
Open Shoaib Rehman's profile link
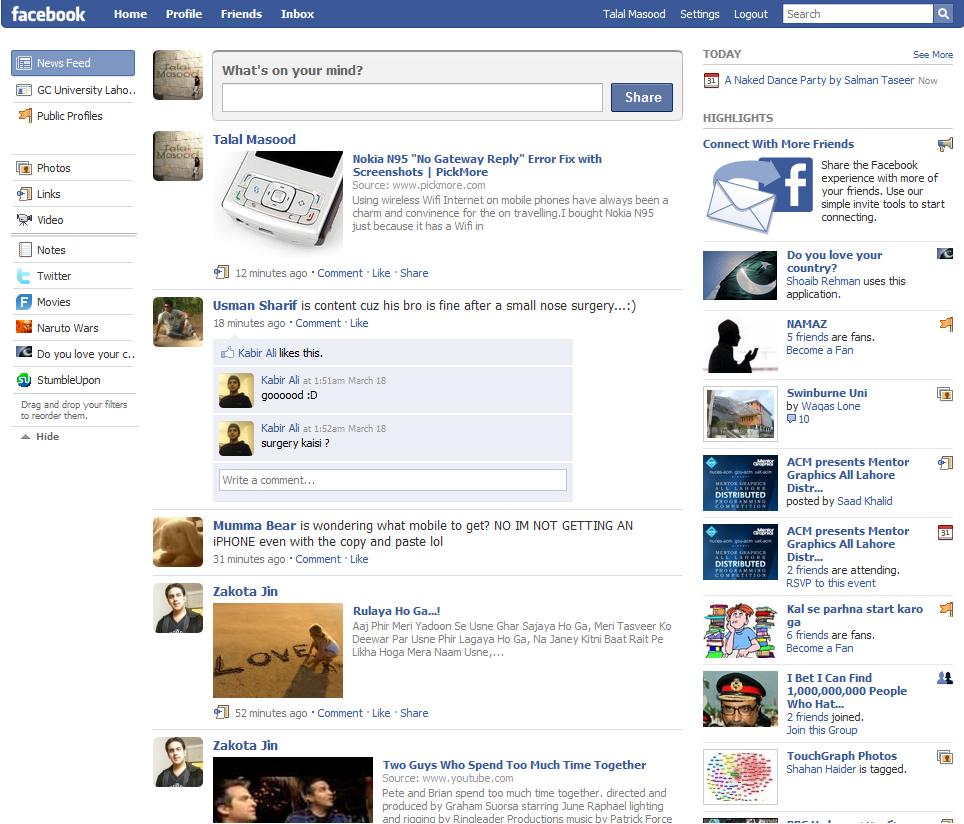pyautogui.click(x=823, y=281)
